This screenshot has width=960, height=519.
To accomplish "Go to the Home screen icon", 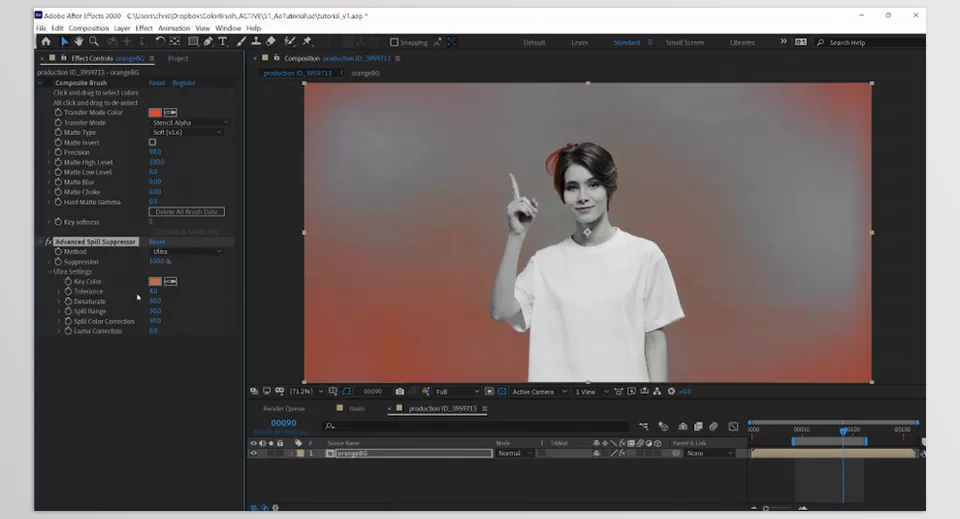I will [x=46, y=42].
